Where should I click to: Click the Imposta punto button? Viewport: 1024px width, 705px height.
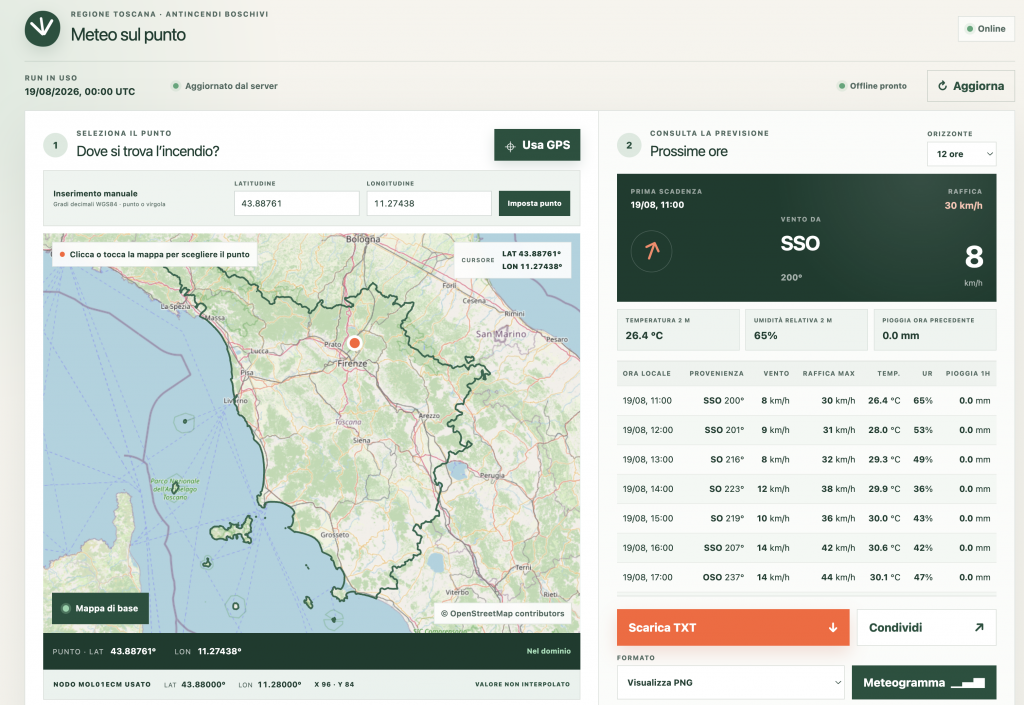[x=534, y=203]
